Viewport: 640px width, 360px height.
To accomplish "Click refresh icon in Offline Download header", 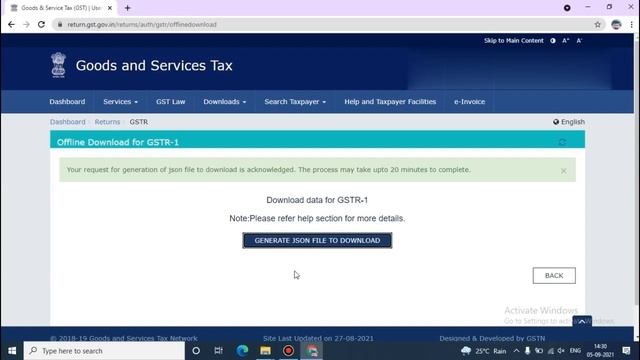I will pyautogui.click(x=562, y=142).
